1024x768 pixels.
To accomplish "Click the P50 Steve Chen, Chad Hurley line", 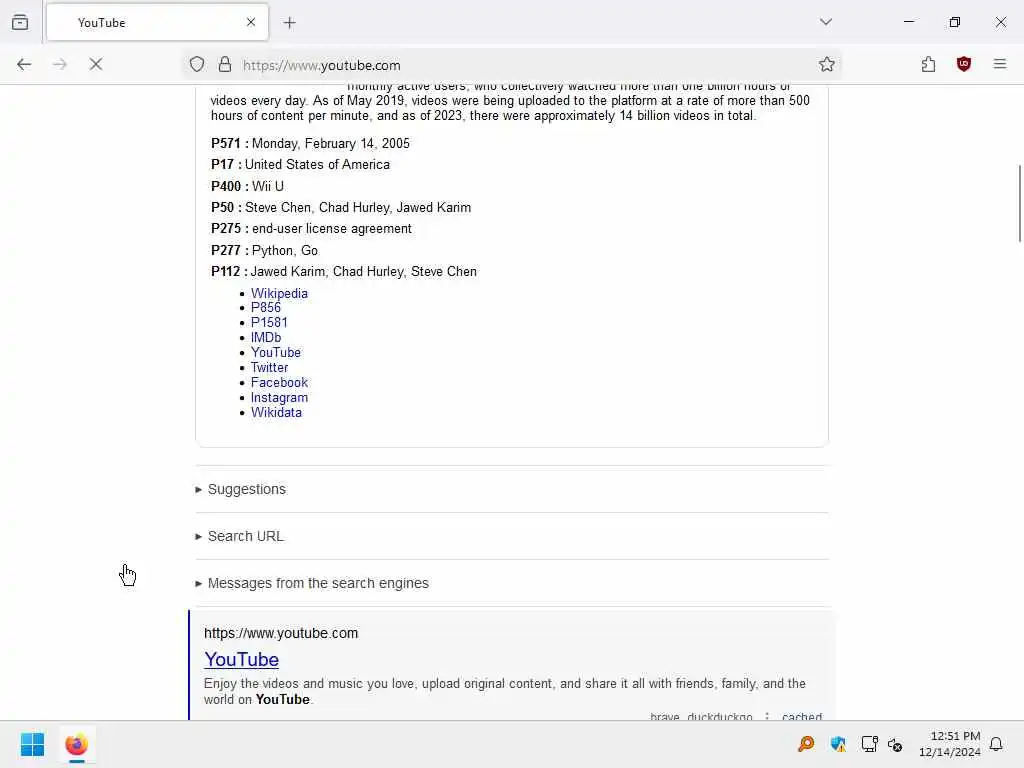I will pyautogui.click(x=341, y=208).
